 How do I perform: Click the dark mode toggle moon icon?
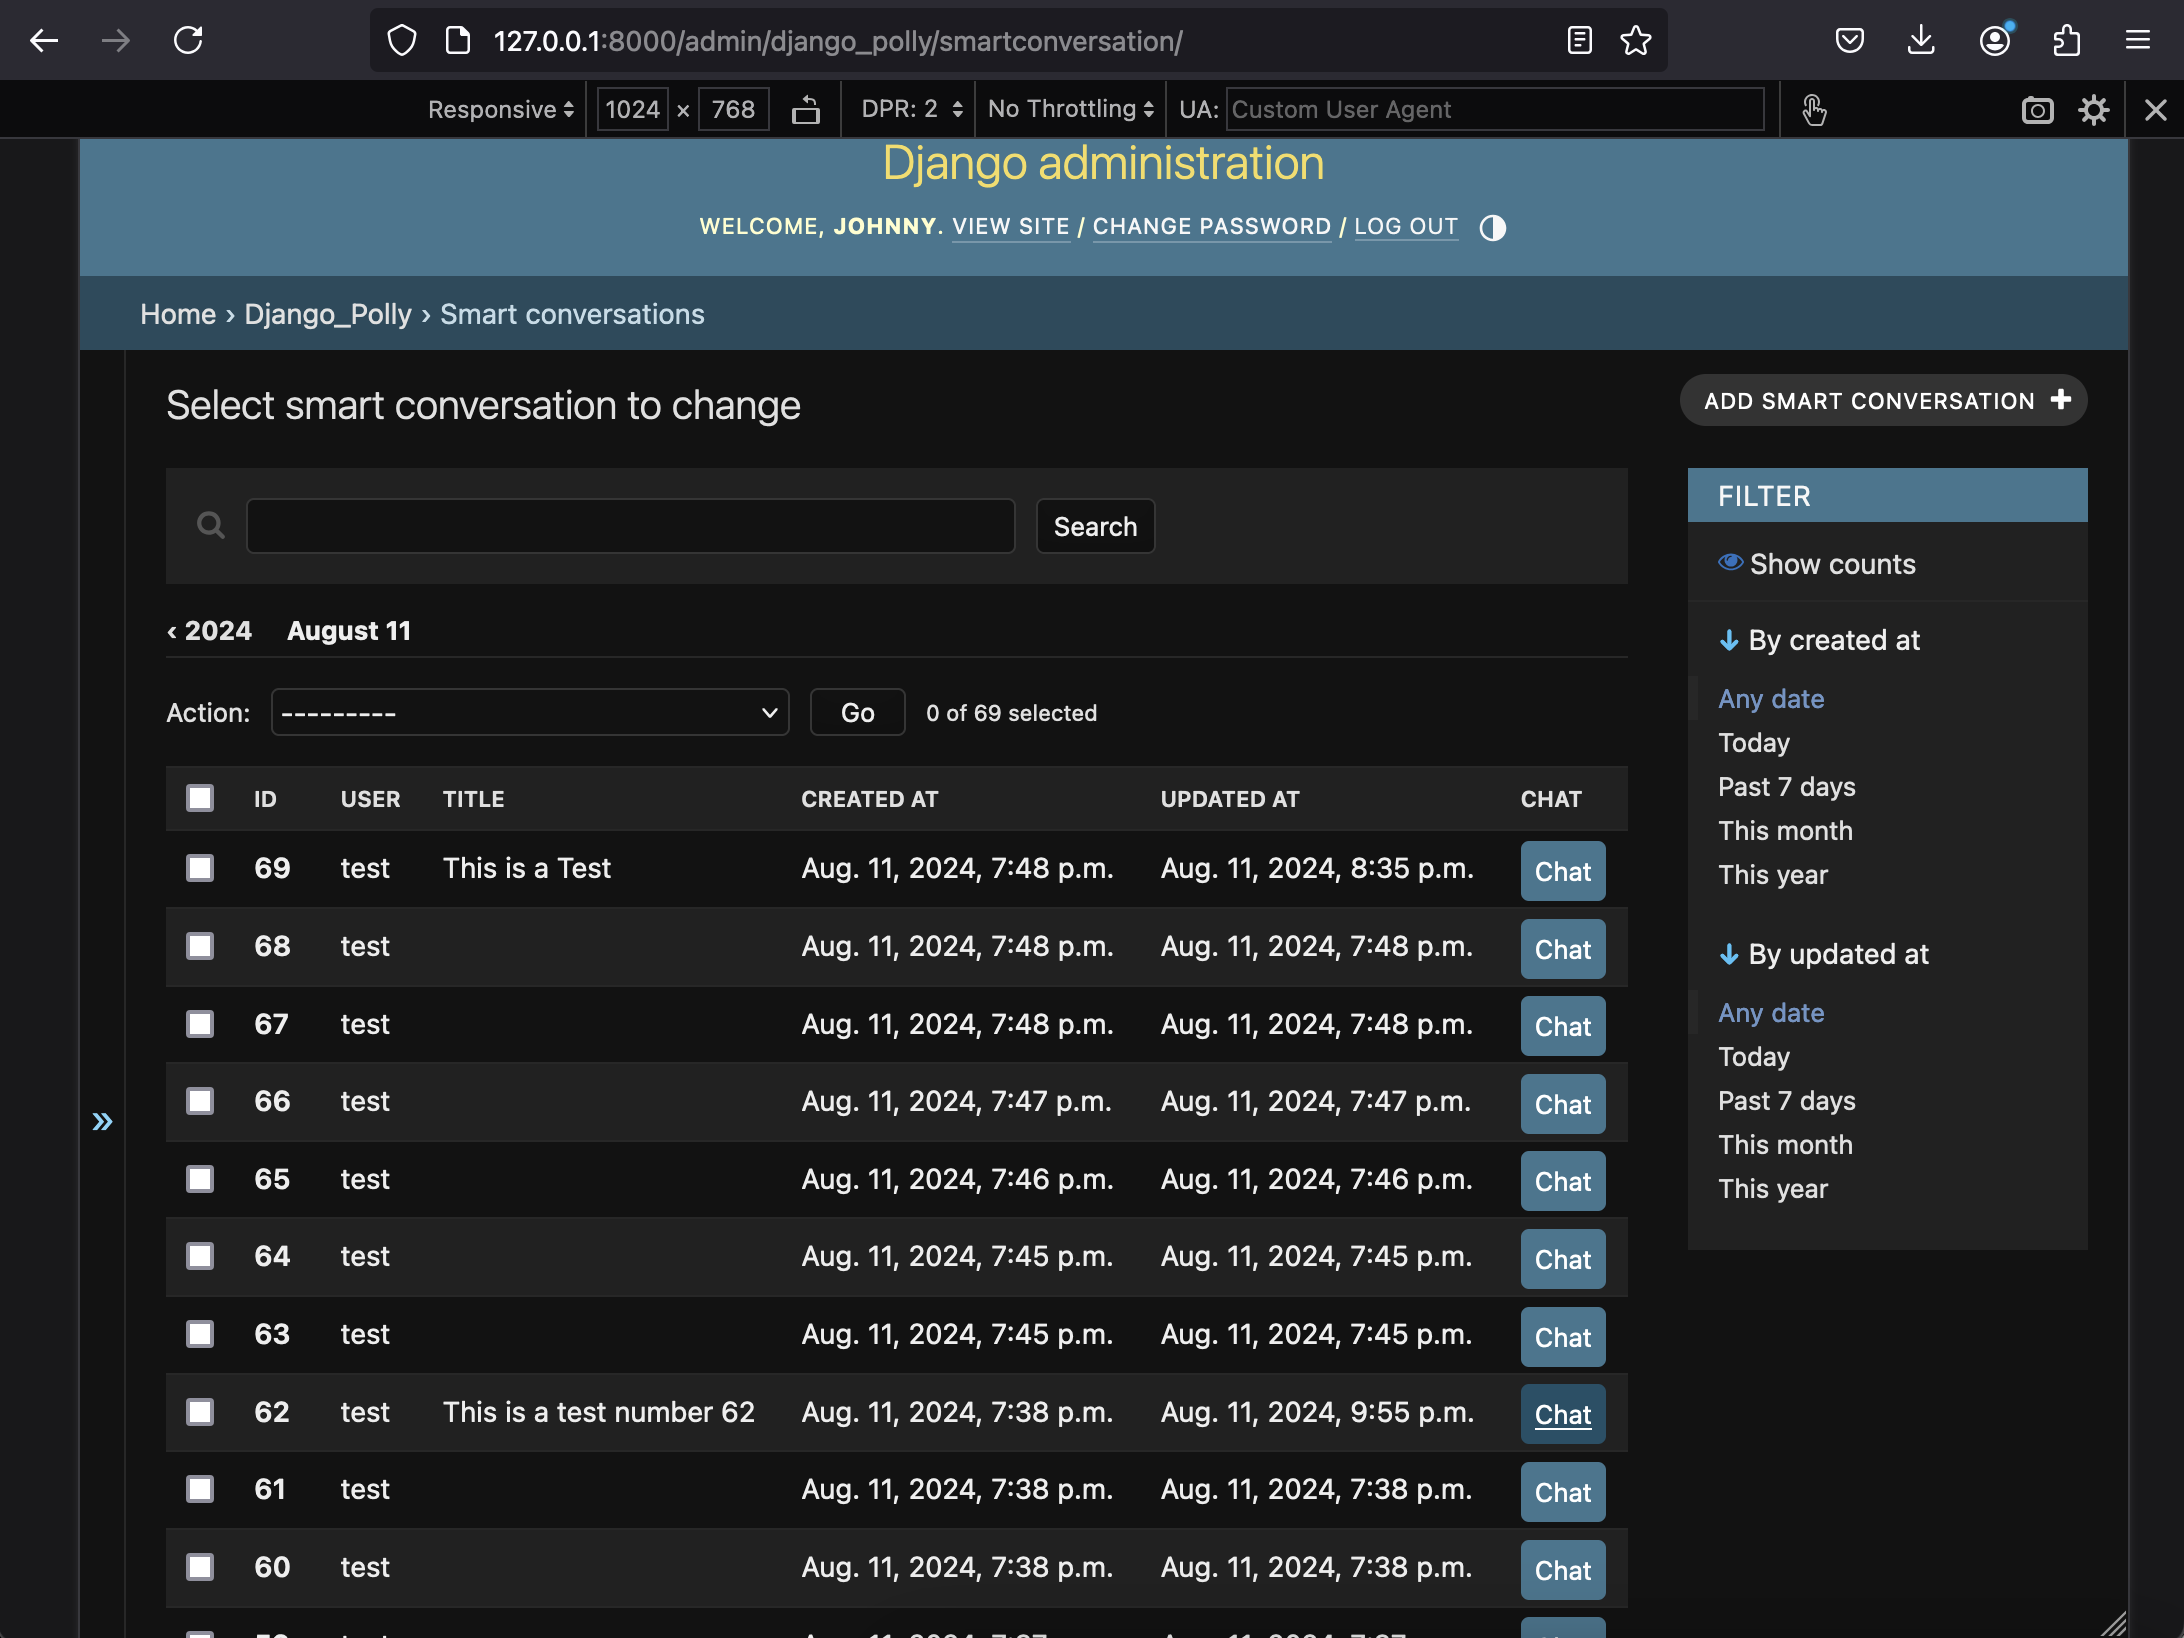(x=1493, y=225)
